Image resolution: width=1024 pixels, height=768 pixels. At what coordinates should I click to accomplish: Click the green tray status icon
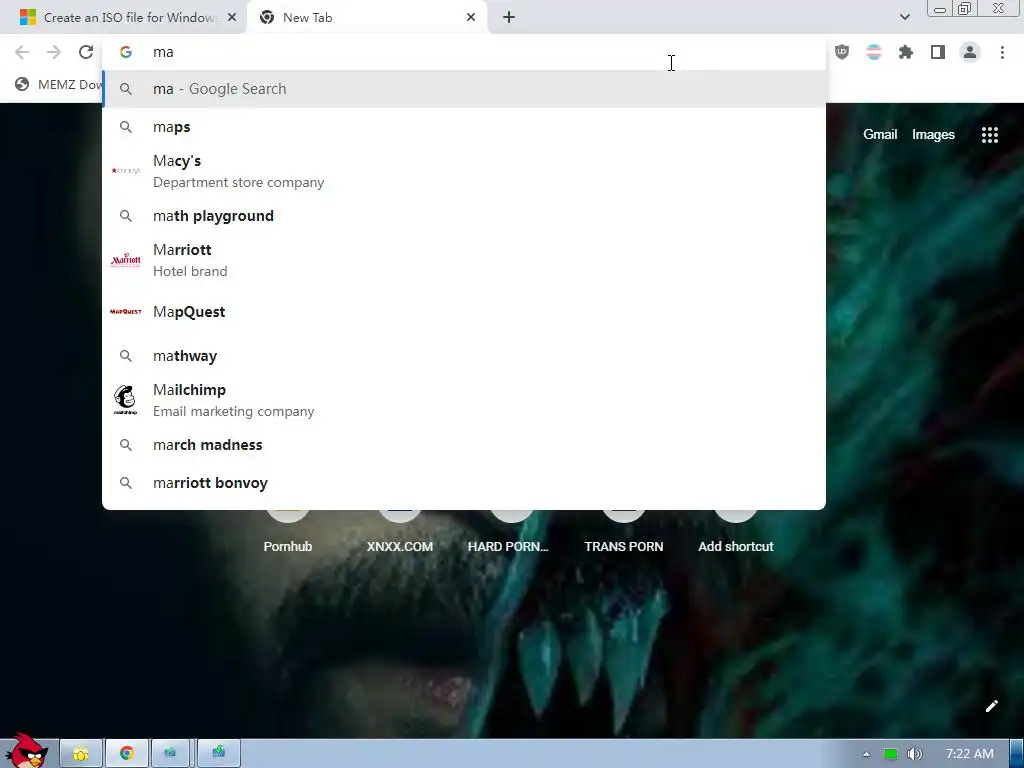[x=890, y=754]
